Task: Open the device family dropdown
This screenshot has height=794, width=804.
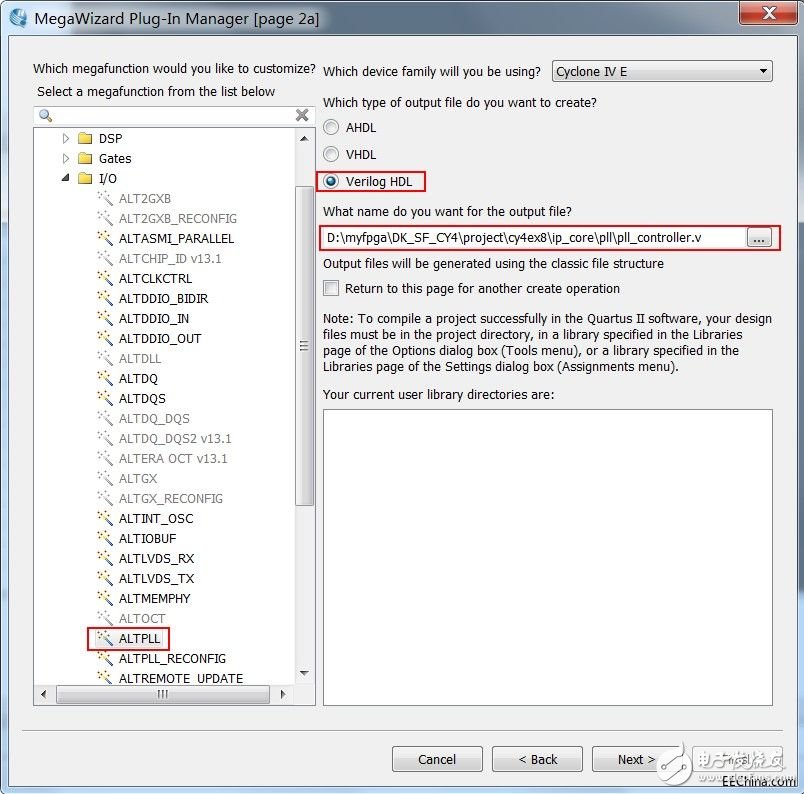Action: [x=662, y=71]
